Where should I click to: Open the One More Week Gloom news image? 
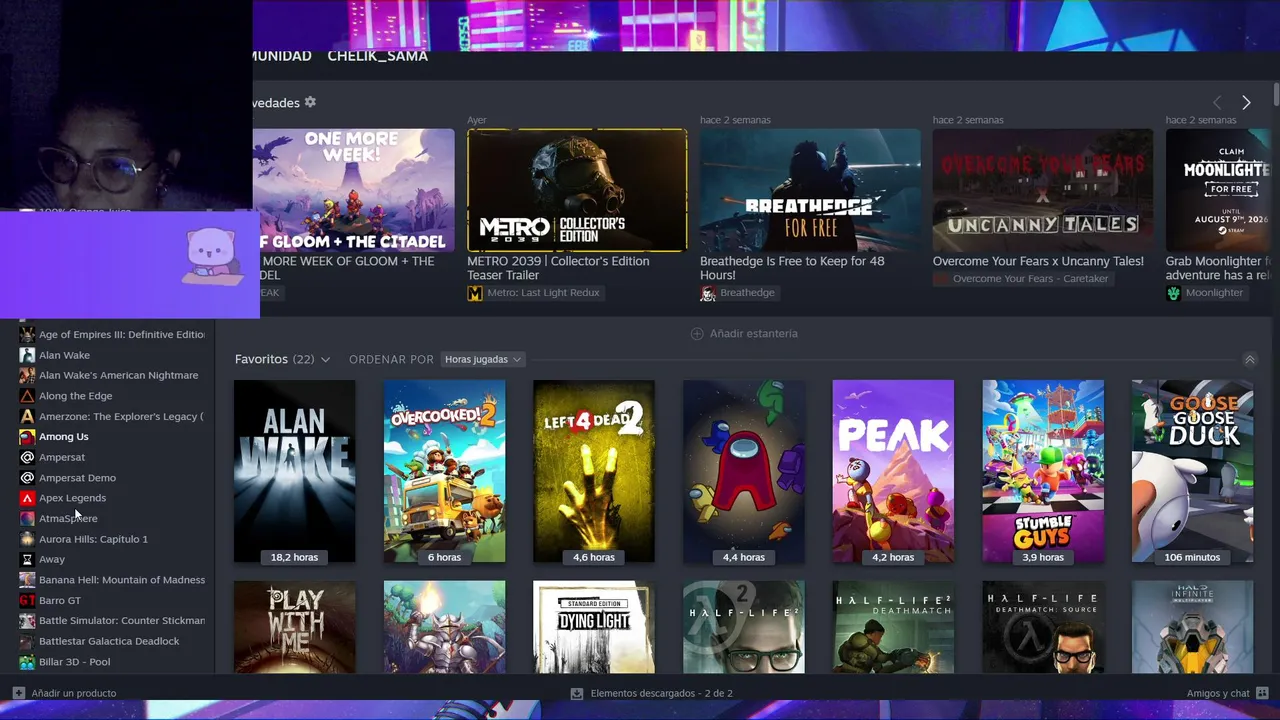(353, 190)
